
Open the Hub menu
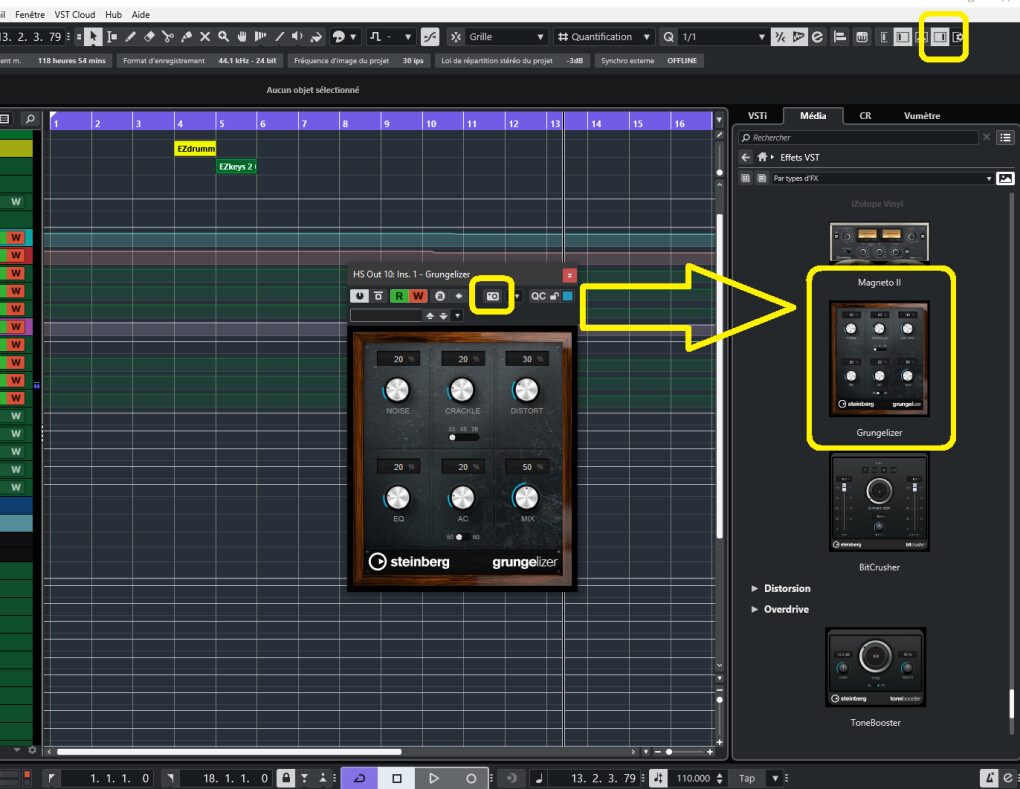(x=114, y=14)
